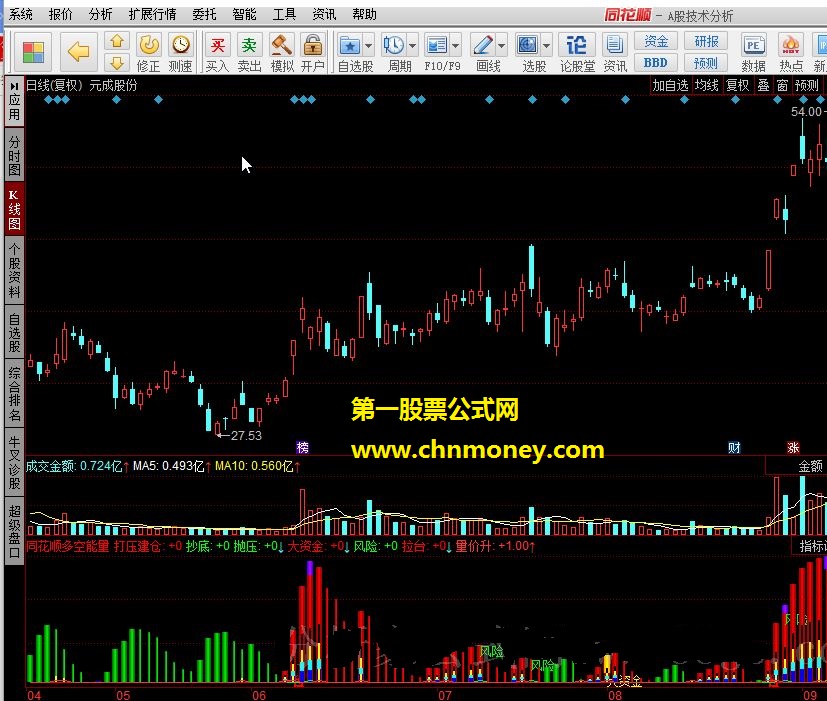Open the 智能 menu
Image resolution: width=827 pixels, height=701 pixels.
point(244,14)
